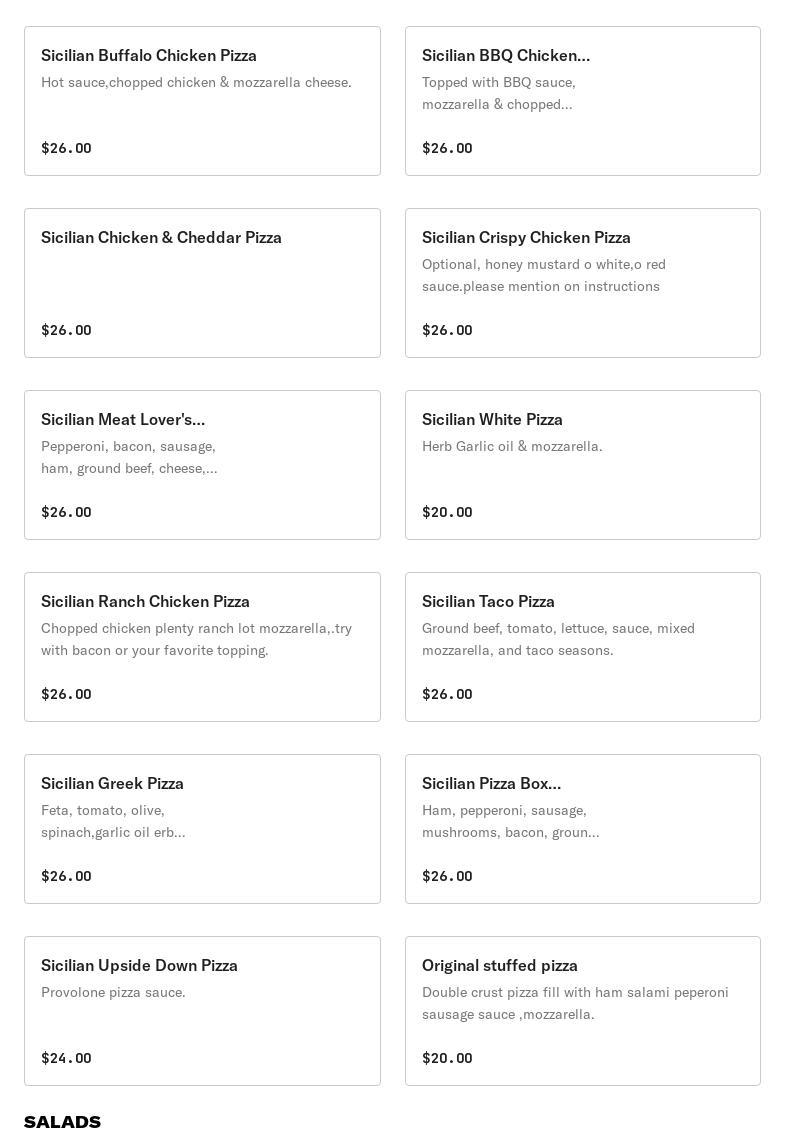The width and height of the screenshot is (785, 1138).
Task: Choose Sicilian Chicken & Cheddar Pizza
Action: pyautogui.click(x=202, y=283)
